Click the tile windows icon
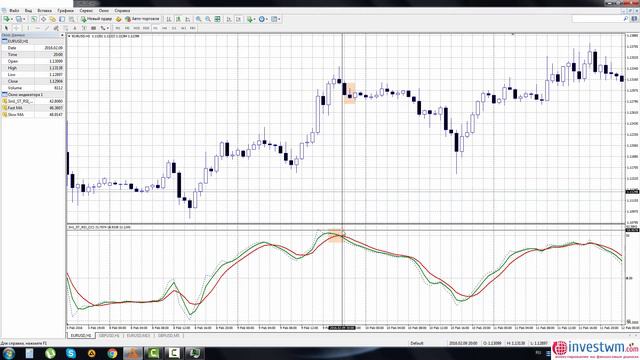This screenshot has width=640, height=360. click(218, 19)
